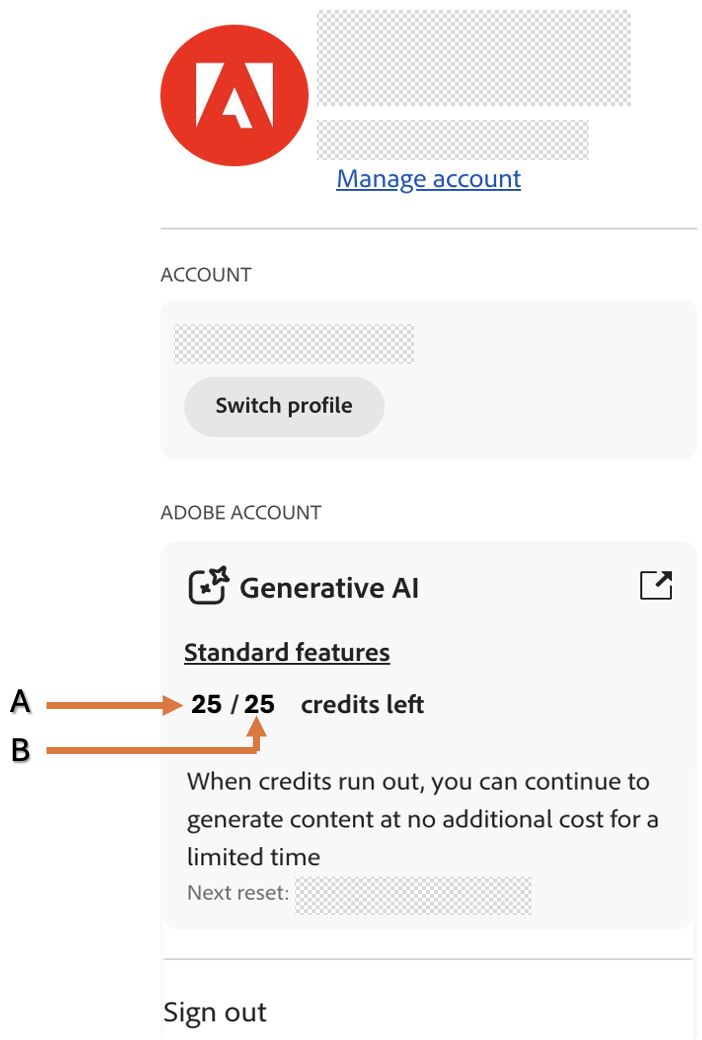Image resolution: width=702 pixels, height=1040 pixels.
Task: Open the Manage account link
Action: pos(428,179)
